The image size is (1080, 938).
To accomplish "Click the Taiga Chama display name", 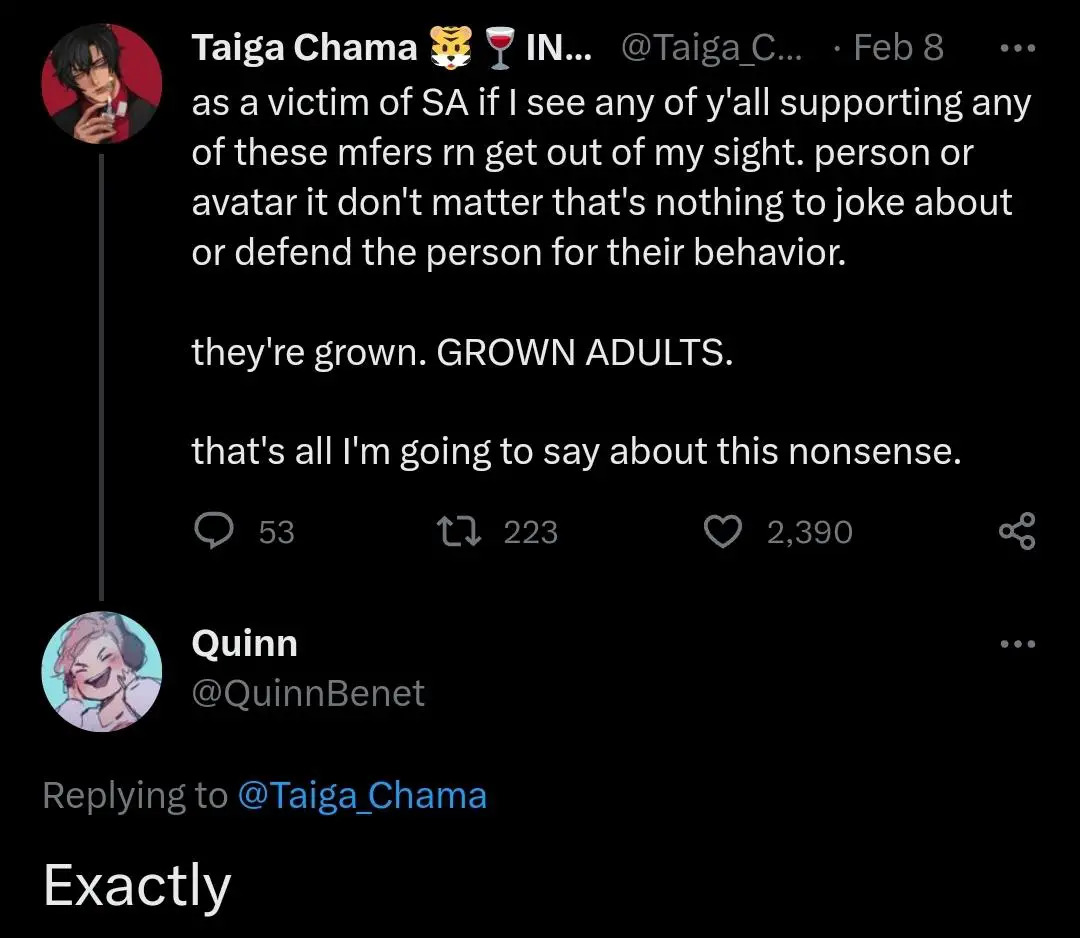I will coord(304,48).
